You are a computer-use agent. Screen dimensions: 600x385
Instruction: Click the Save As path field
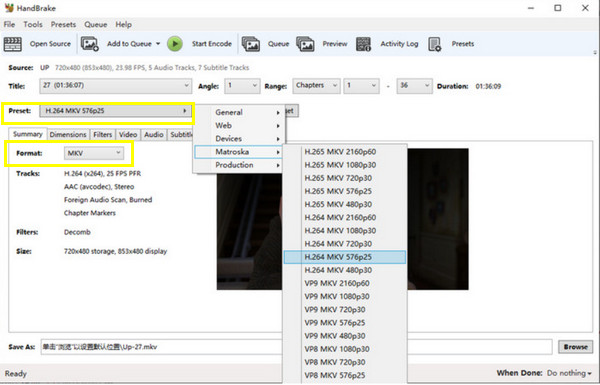[161, 347]
